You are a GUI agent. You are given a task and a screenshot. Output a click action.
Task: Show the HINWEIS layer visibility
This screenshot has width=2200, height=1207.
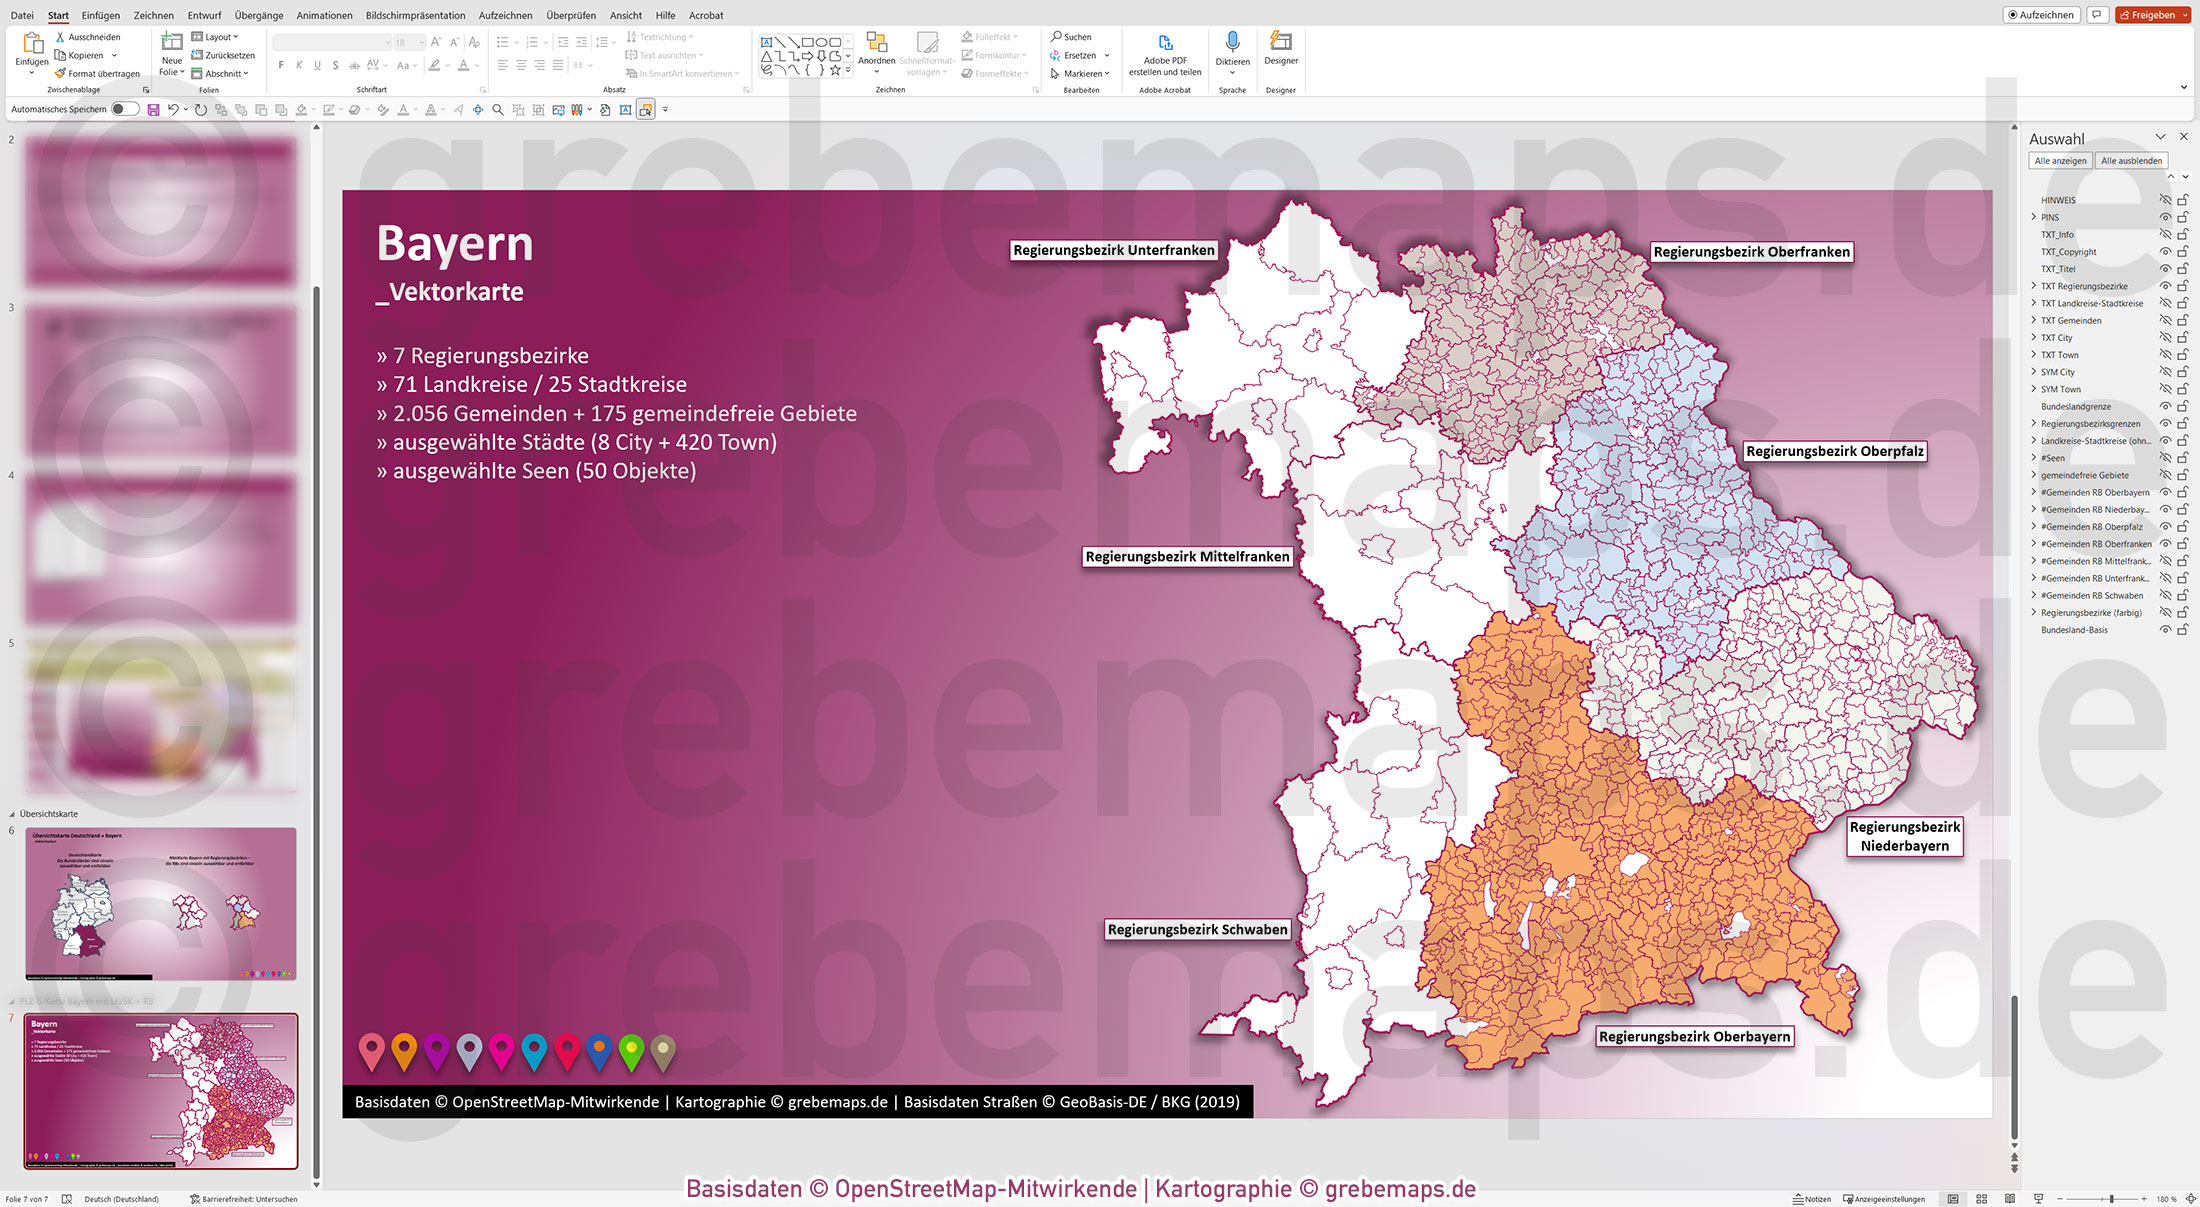click(2166, 200)
